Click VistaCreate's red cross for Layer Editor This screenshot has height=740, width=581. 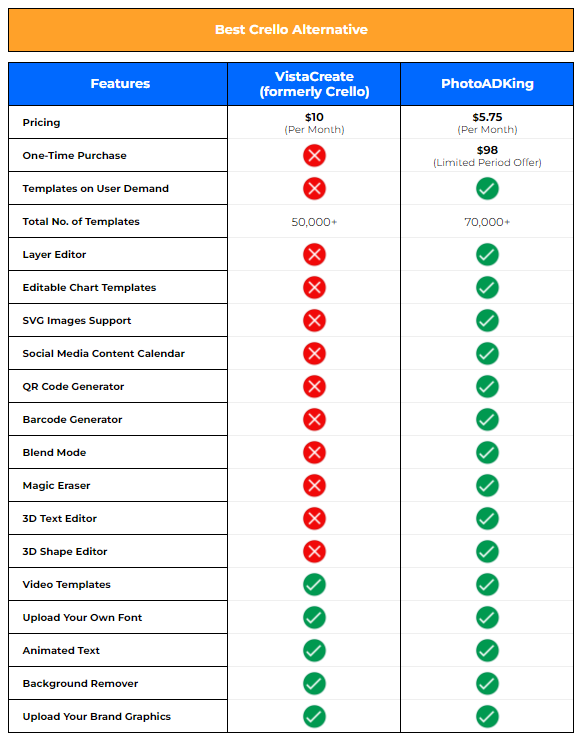click(314, 254)
